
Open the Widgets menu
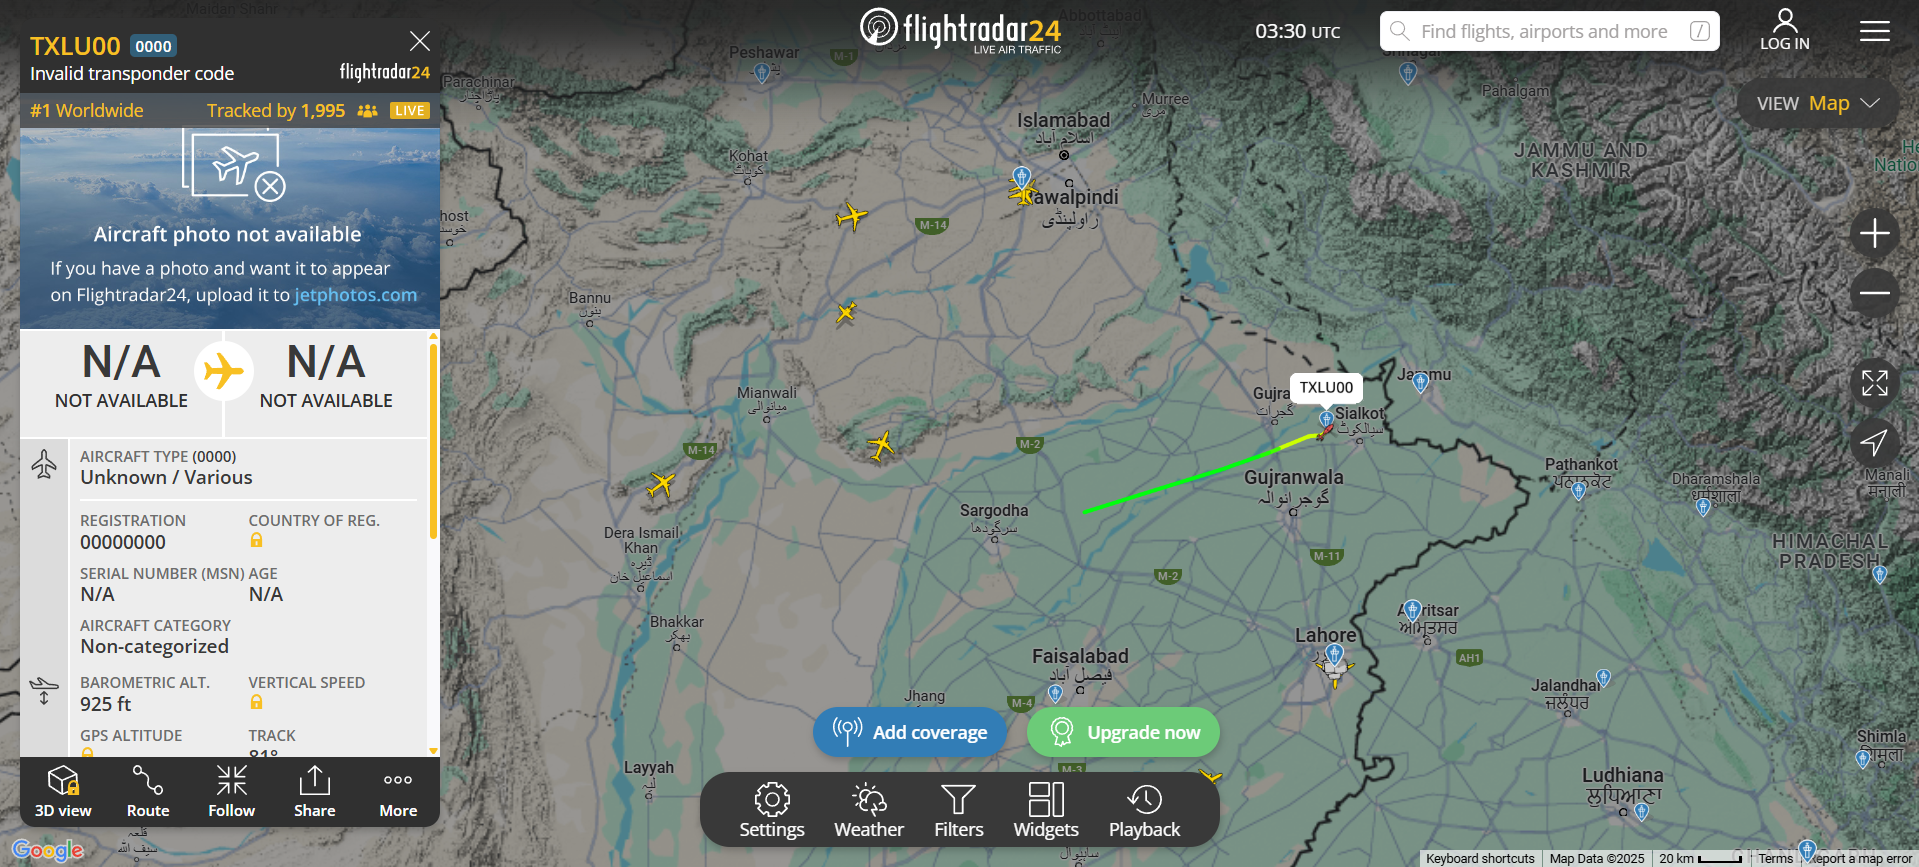tap(1046, 810)
